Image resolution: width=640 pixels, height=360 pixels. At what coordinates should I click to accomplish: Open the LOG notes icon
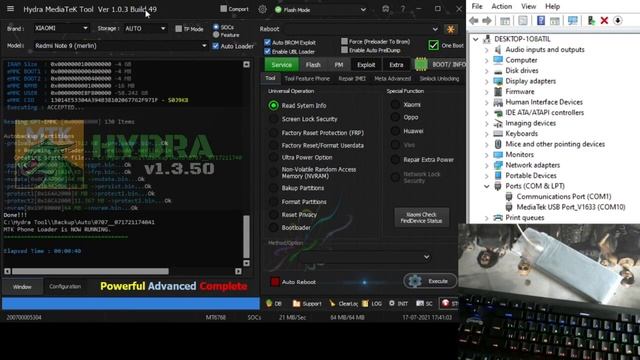pos(371,303)
